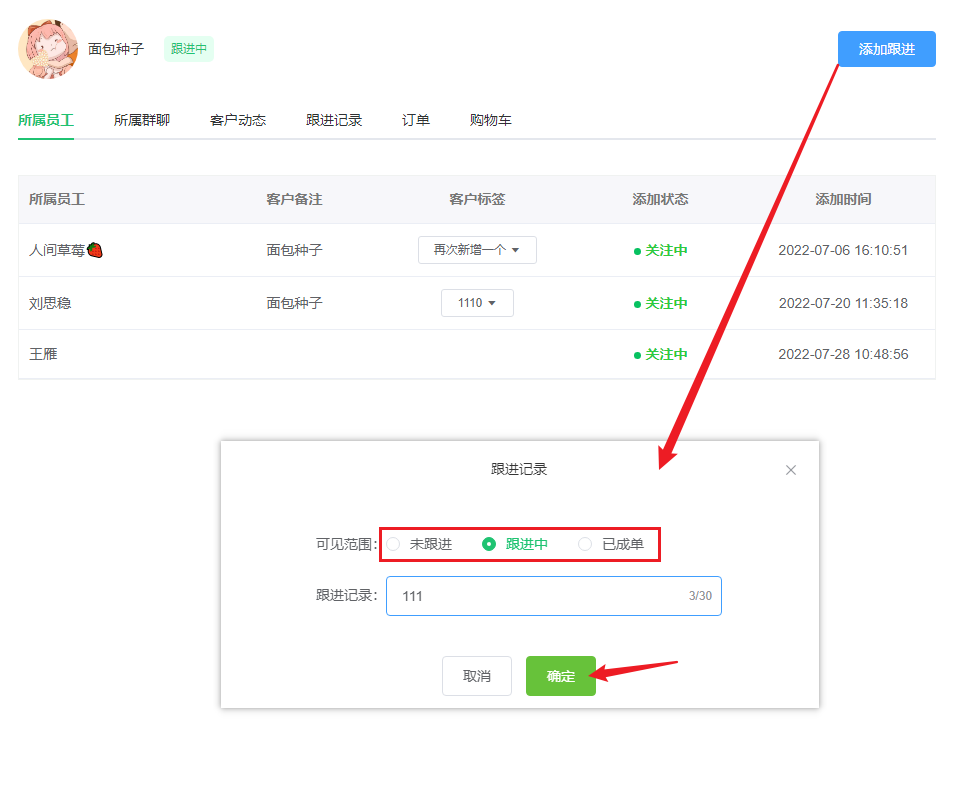Switch to the 订单 tab
This screenshot has height=789, width=957.
[415, 119]
